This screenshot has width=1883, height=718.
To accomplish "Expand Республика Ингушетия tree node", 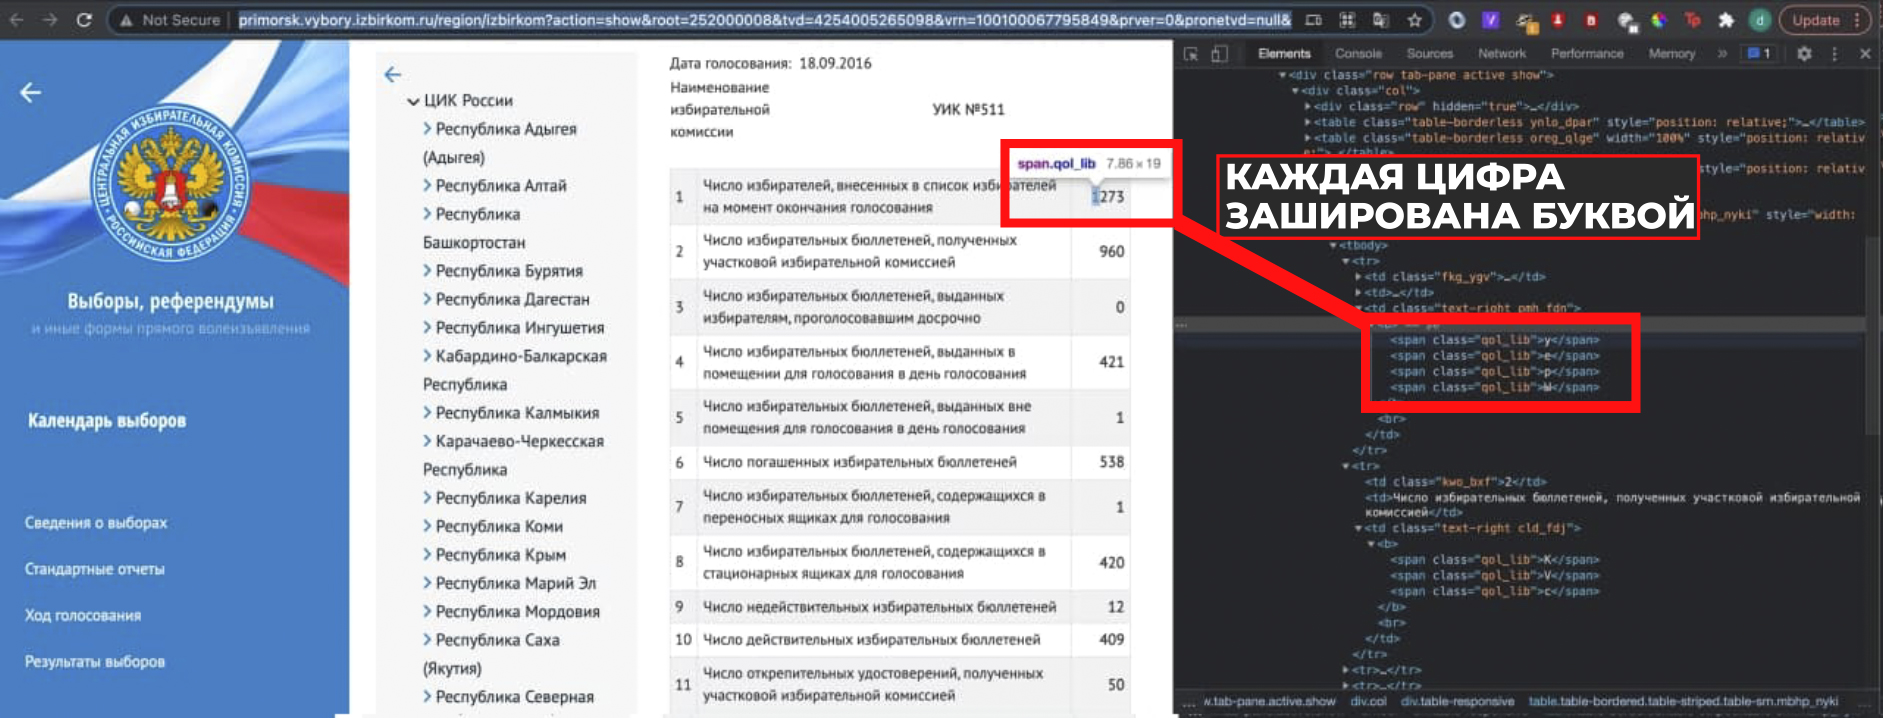I will (x=428, y=328).
